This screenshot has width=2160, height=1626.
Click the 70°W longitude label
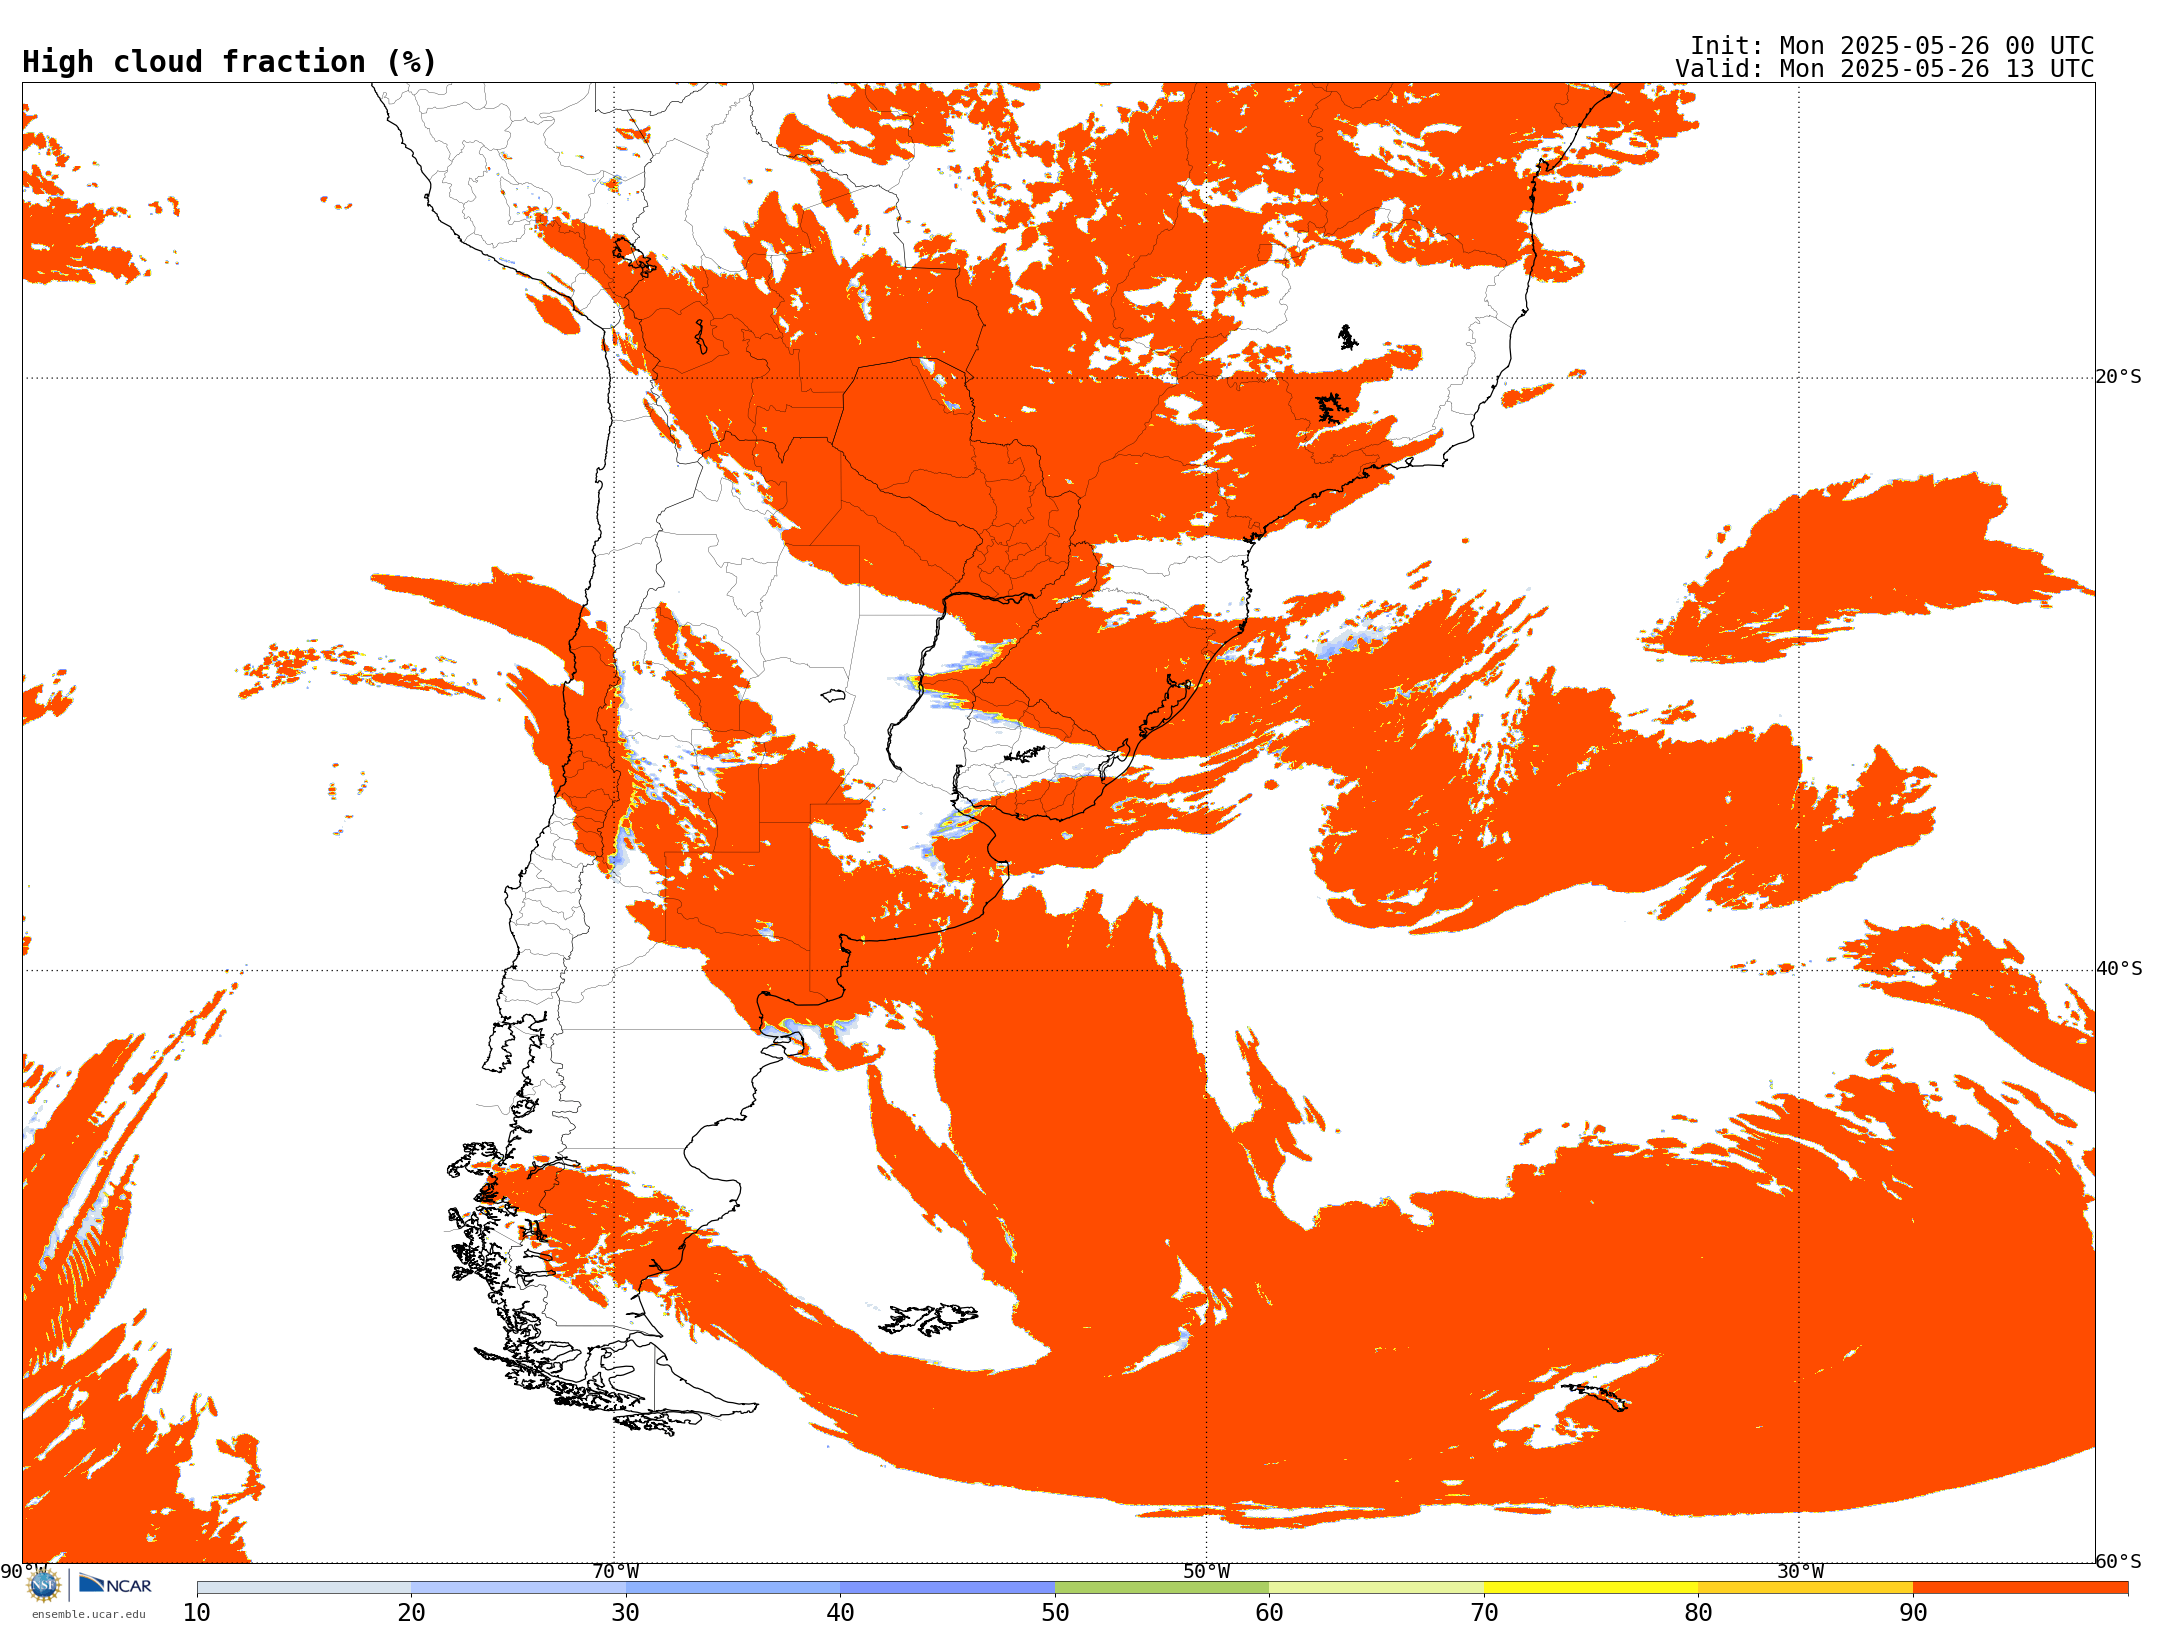(615, 1571)
